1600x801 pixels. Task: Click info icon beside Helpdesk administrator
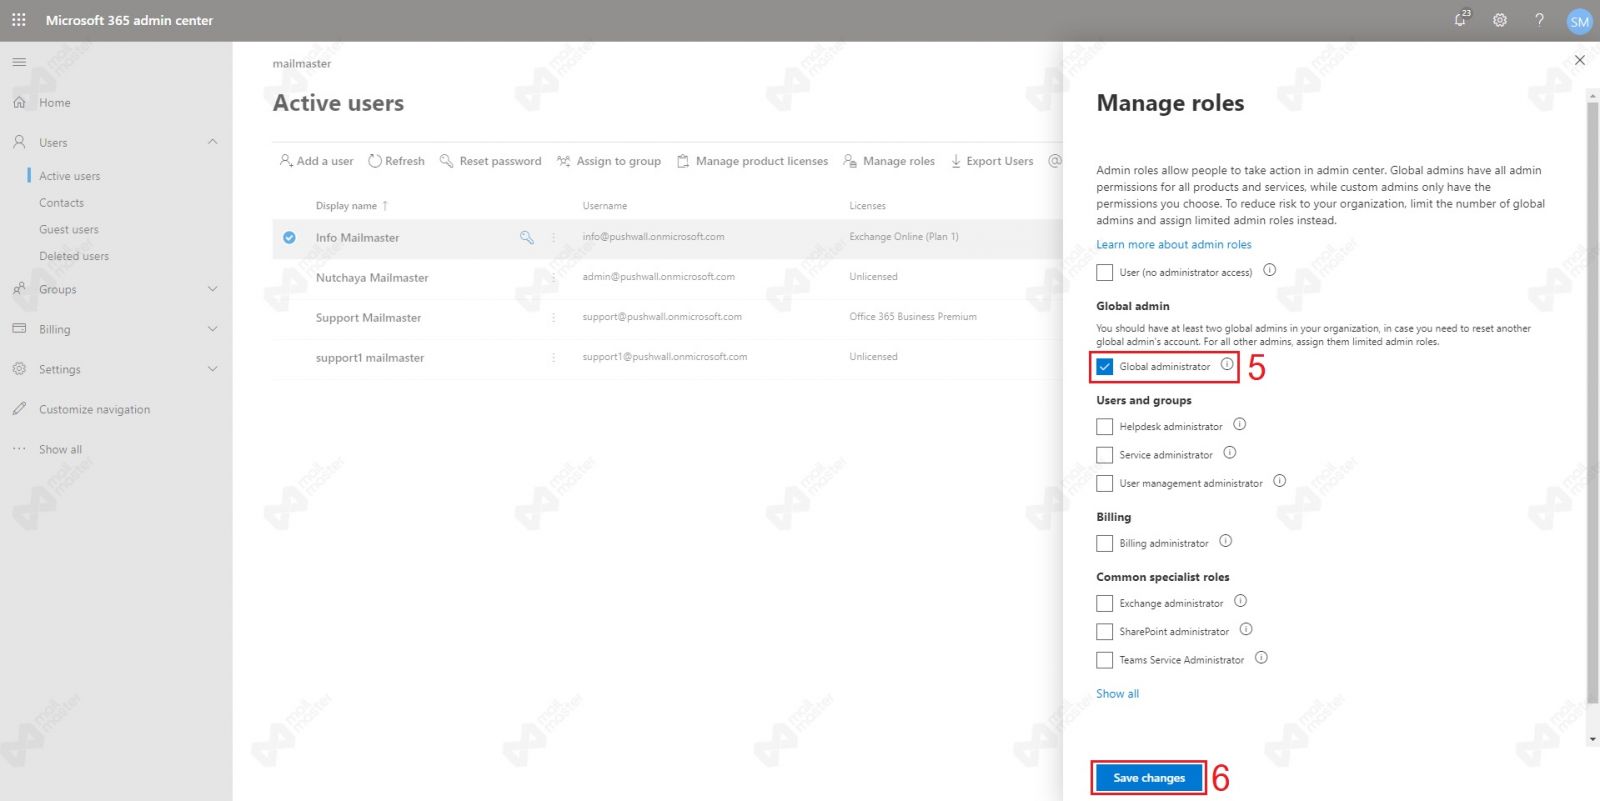pos(1240,424)
